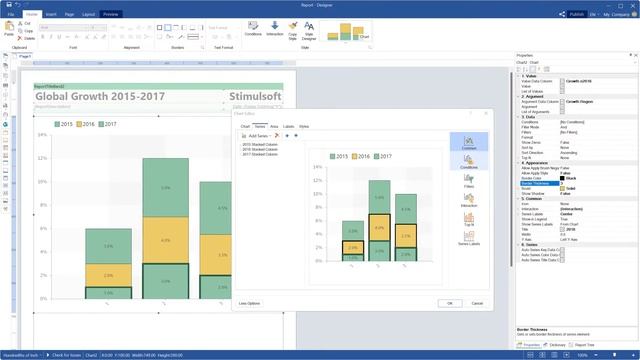Collapse the 2. Argument property group
Screen dimensions: 640x360
point(518,97)
